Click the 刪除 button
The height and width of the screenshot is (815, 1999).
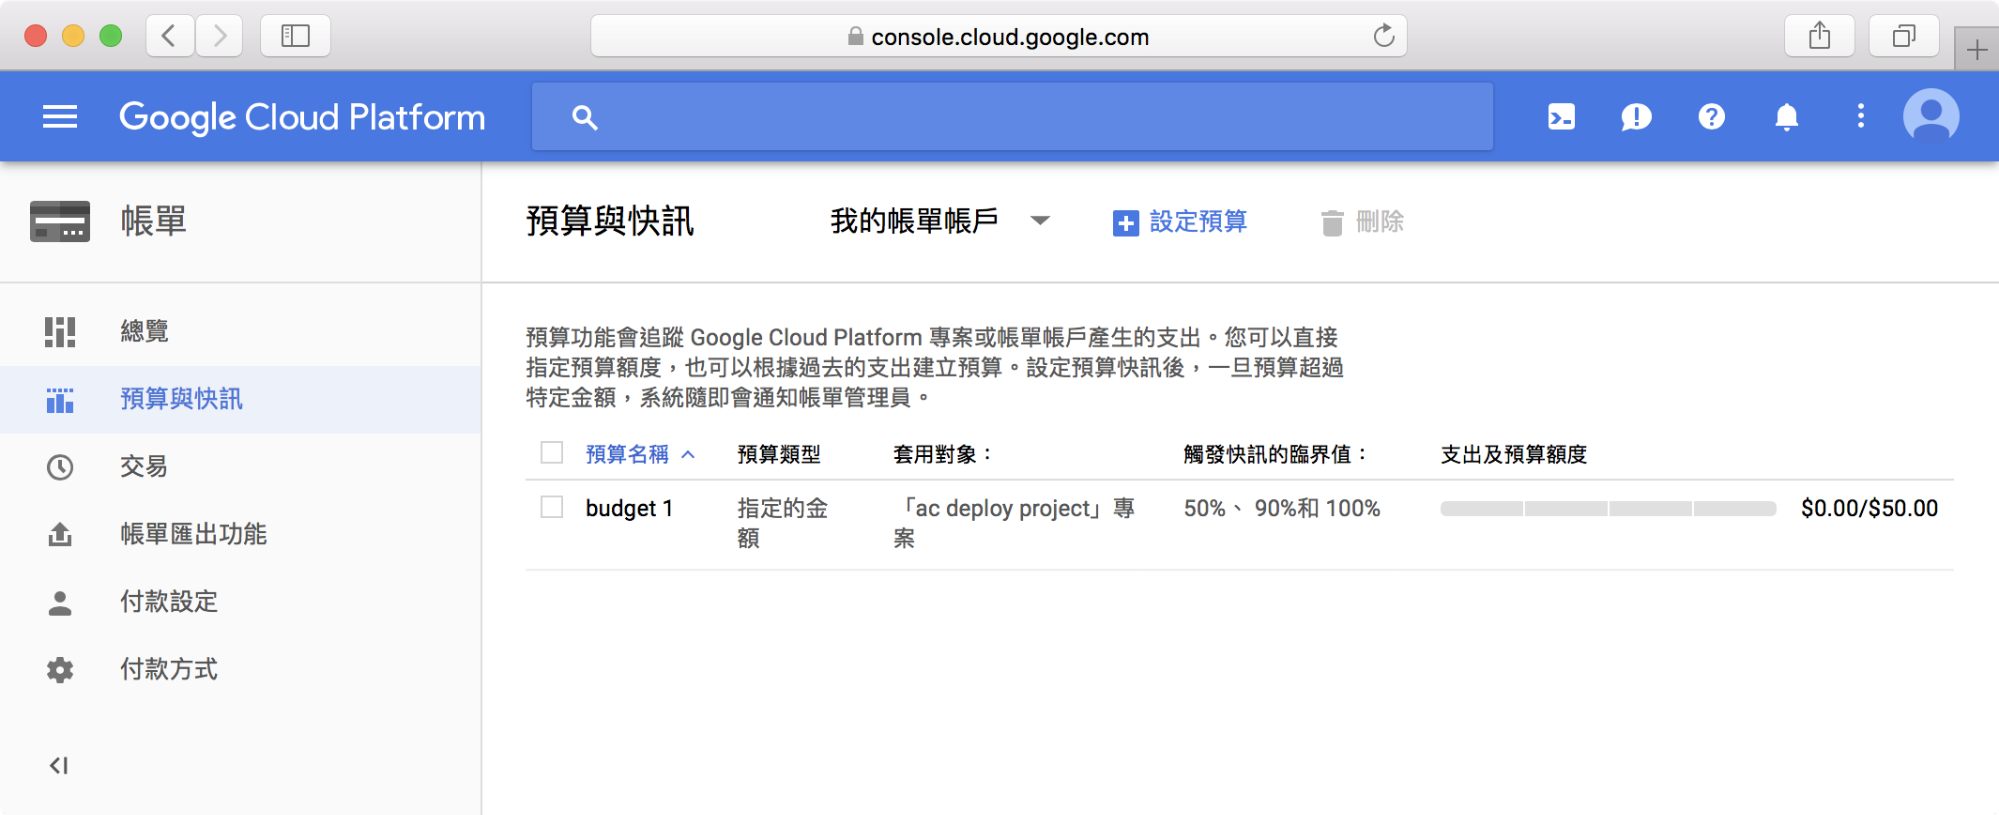(1362, 222)
